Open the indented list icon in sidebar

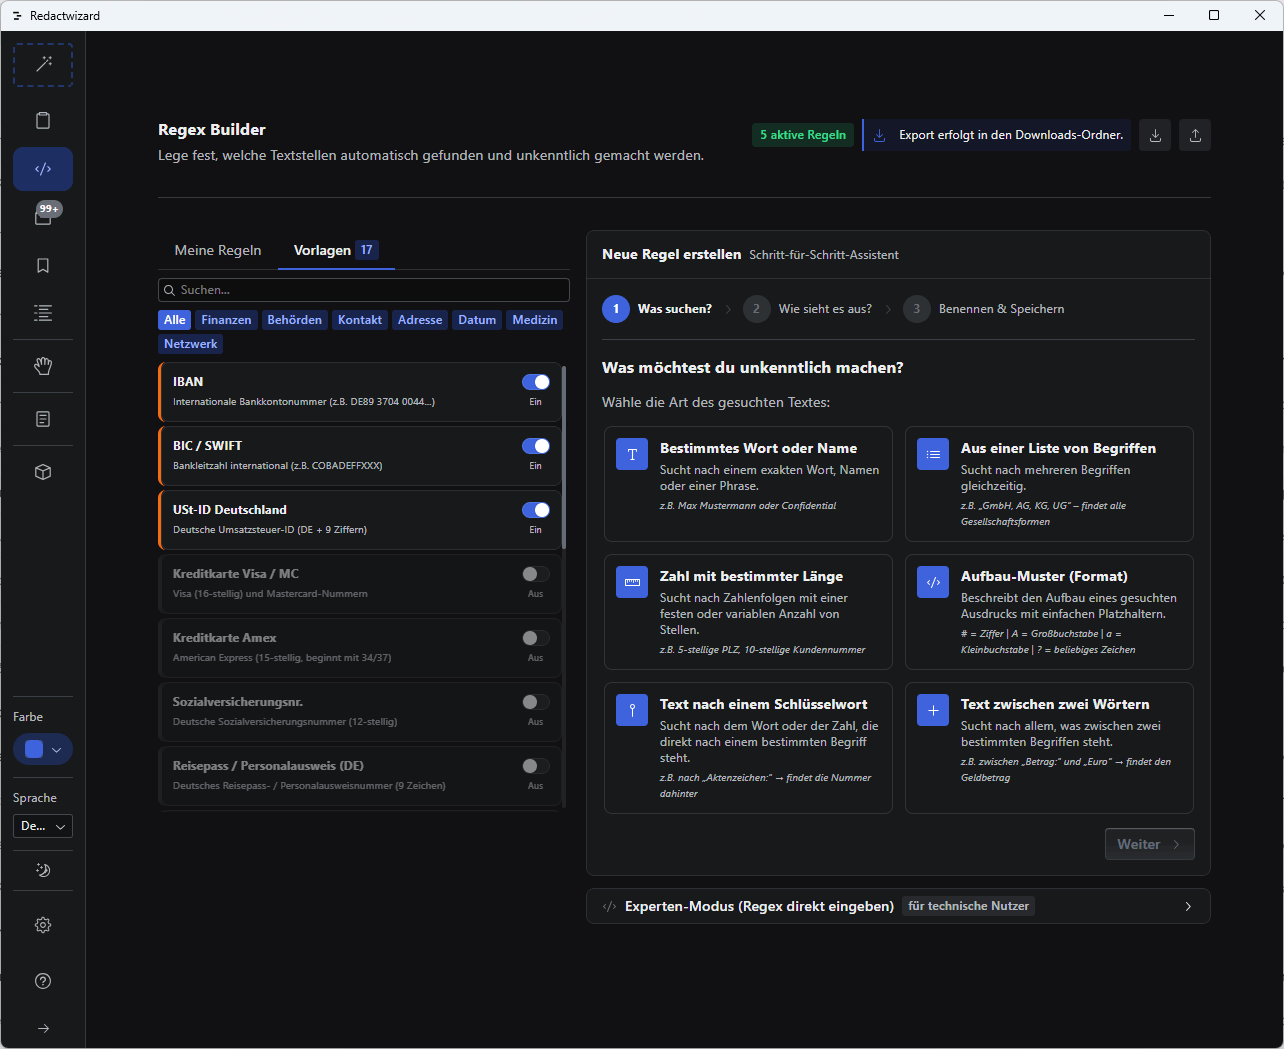pos(43,313)
